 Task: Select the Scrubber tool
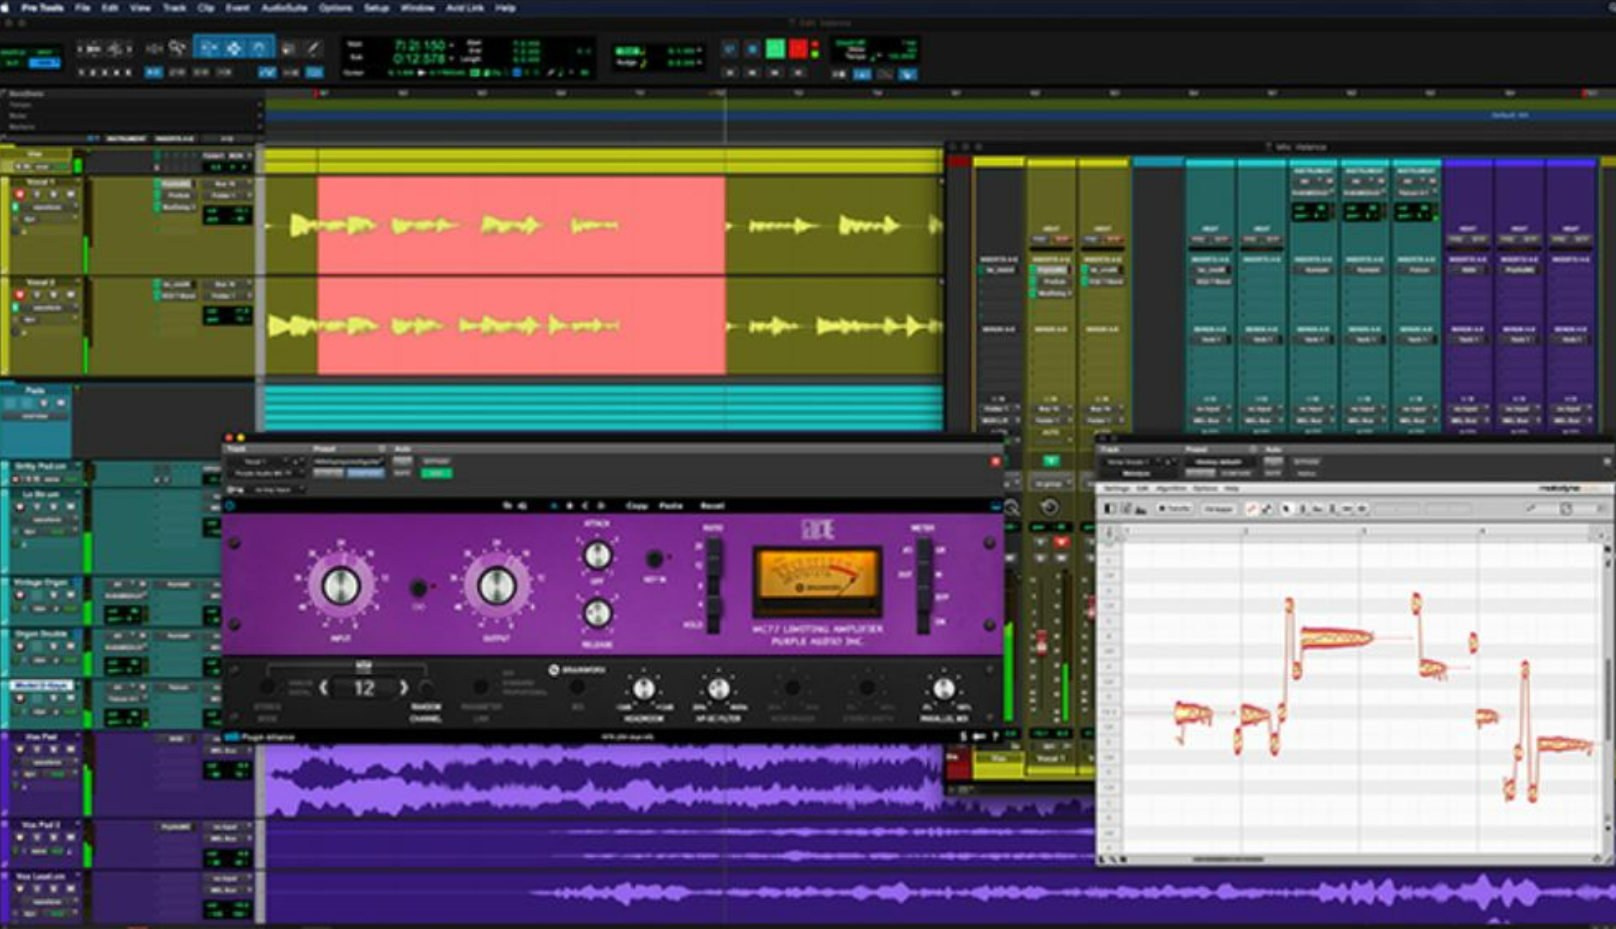click(x=289, y=47)
